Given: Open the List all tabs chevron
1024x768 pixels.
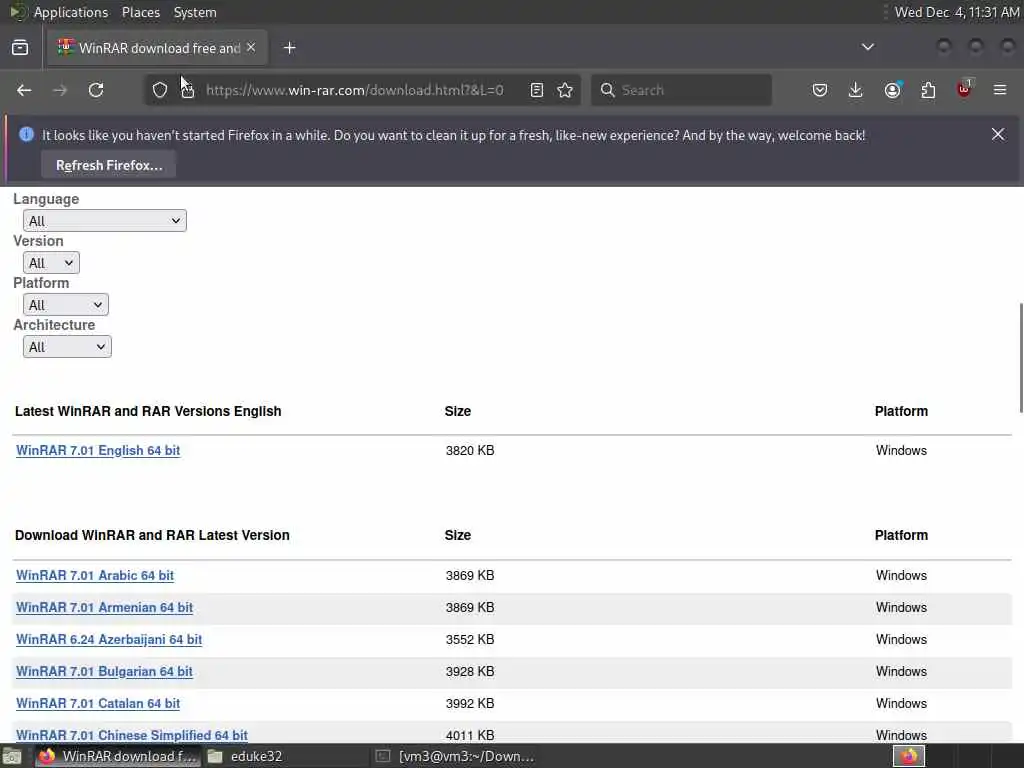Looking at the screenshot, I should (x=868, y=47).
